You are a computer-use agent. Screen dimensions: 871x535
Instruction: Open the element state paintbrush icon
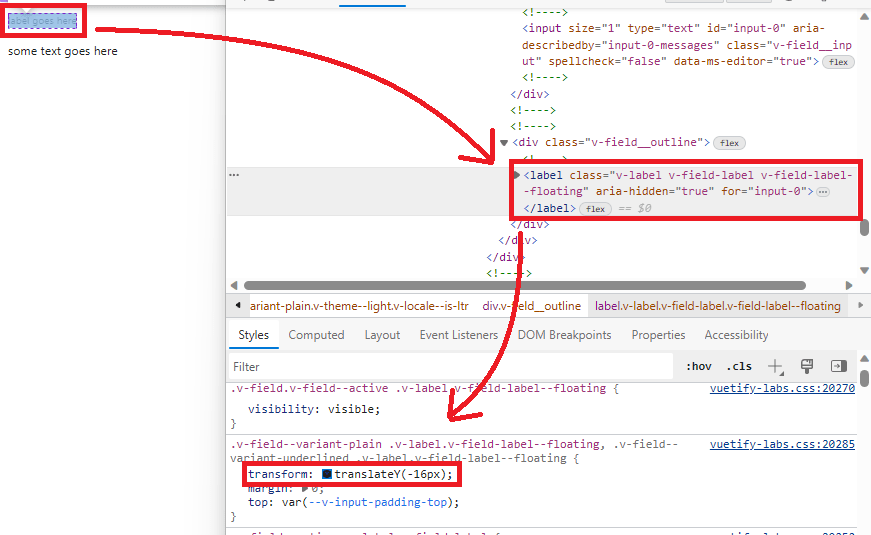coord(807,366)
